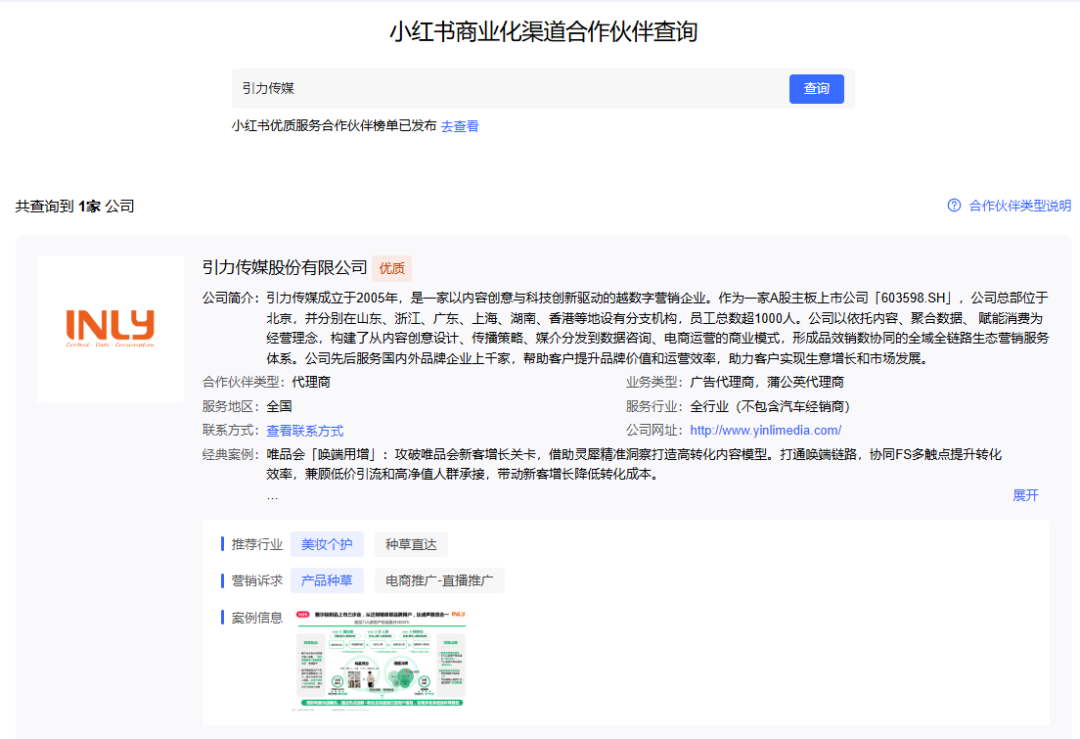1080x739 pixels.
Task: Click the 广告代理商，蒲公英代理商 business type value
Action: [767, 382]
